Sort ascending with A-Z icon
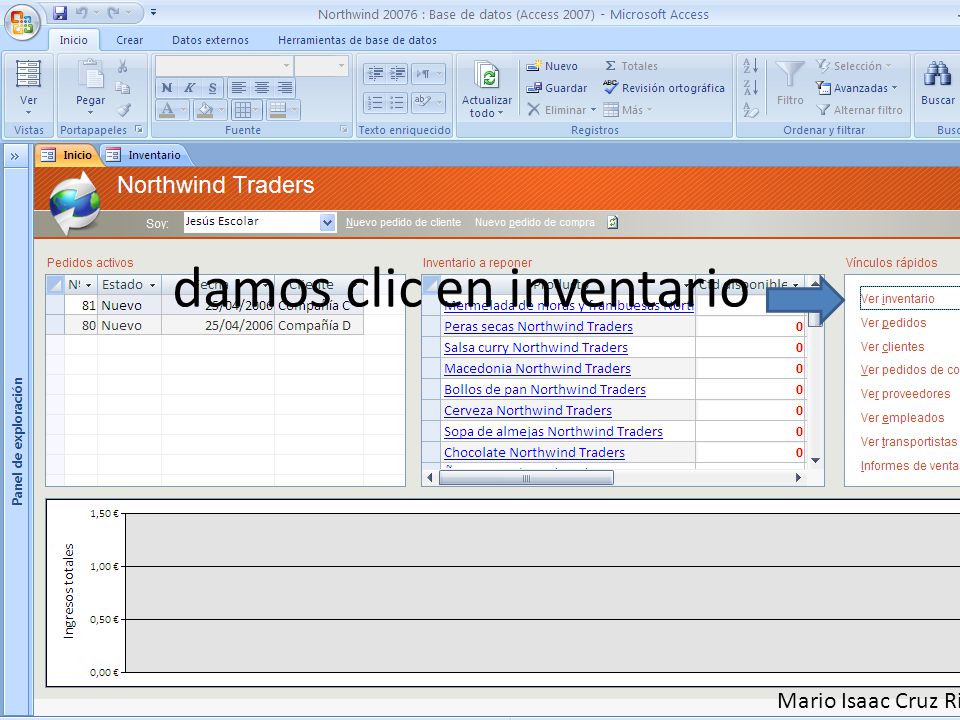This screenshot has width=960, height=720. point(751,65)
